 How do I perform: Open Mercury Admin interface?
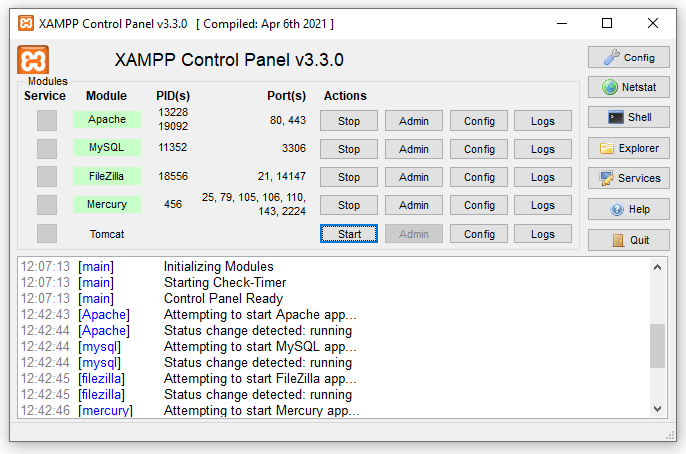pyautogui.click(x=414, y=205)
